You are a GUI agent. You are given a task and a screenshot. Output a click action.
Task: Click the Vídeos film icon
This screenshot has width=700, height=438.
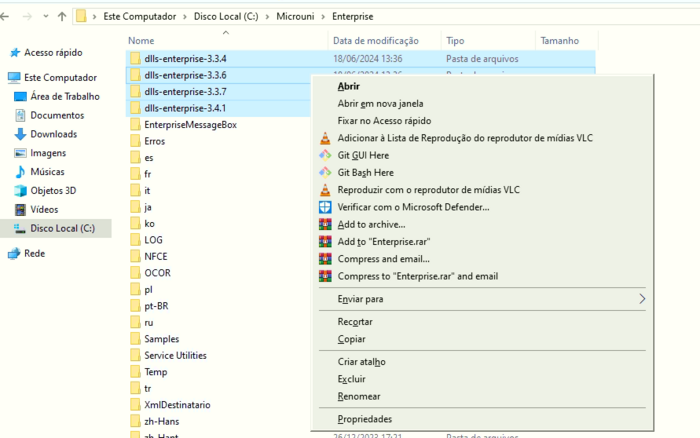tap(21, 209)
